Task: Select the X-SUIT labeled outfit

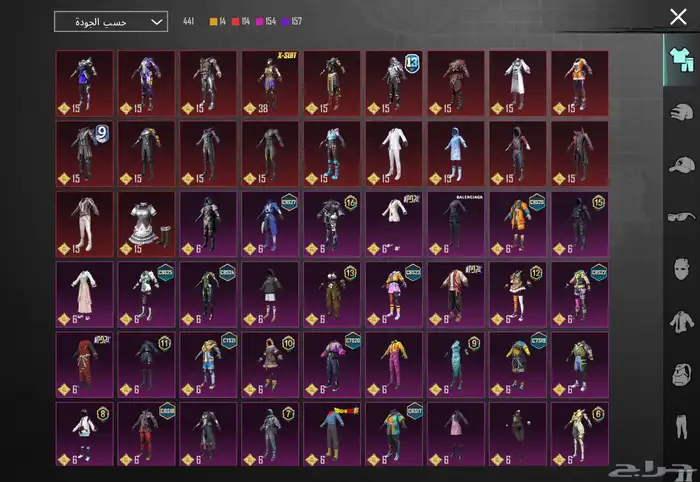Action: coord(272,84)
